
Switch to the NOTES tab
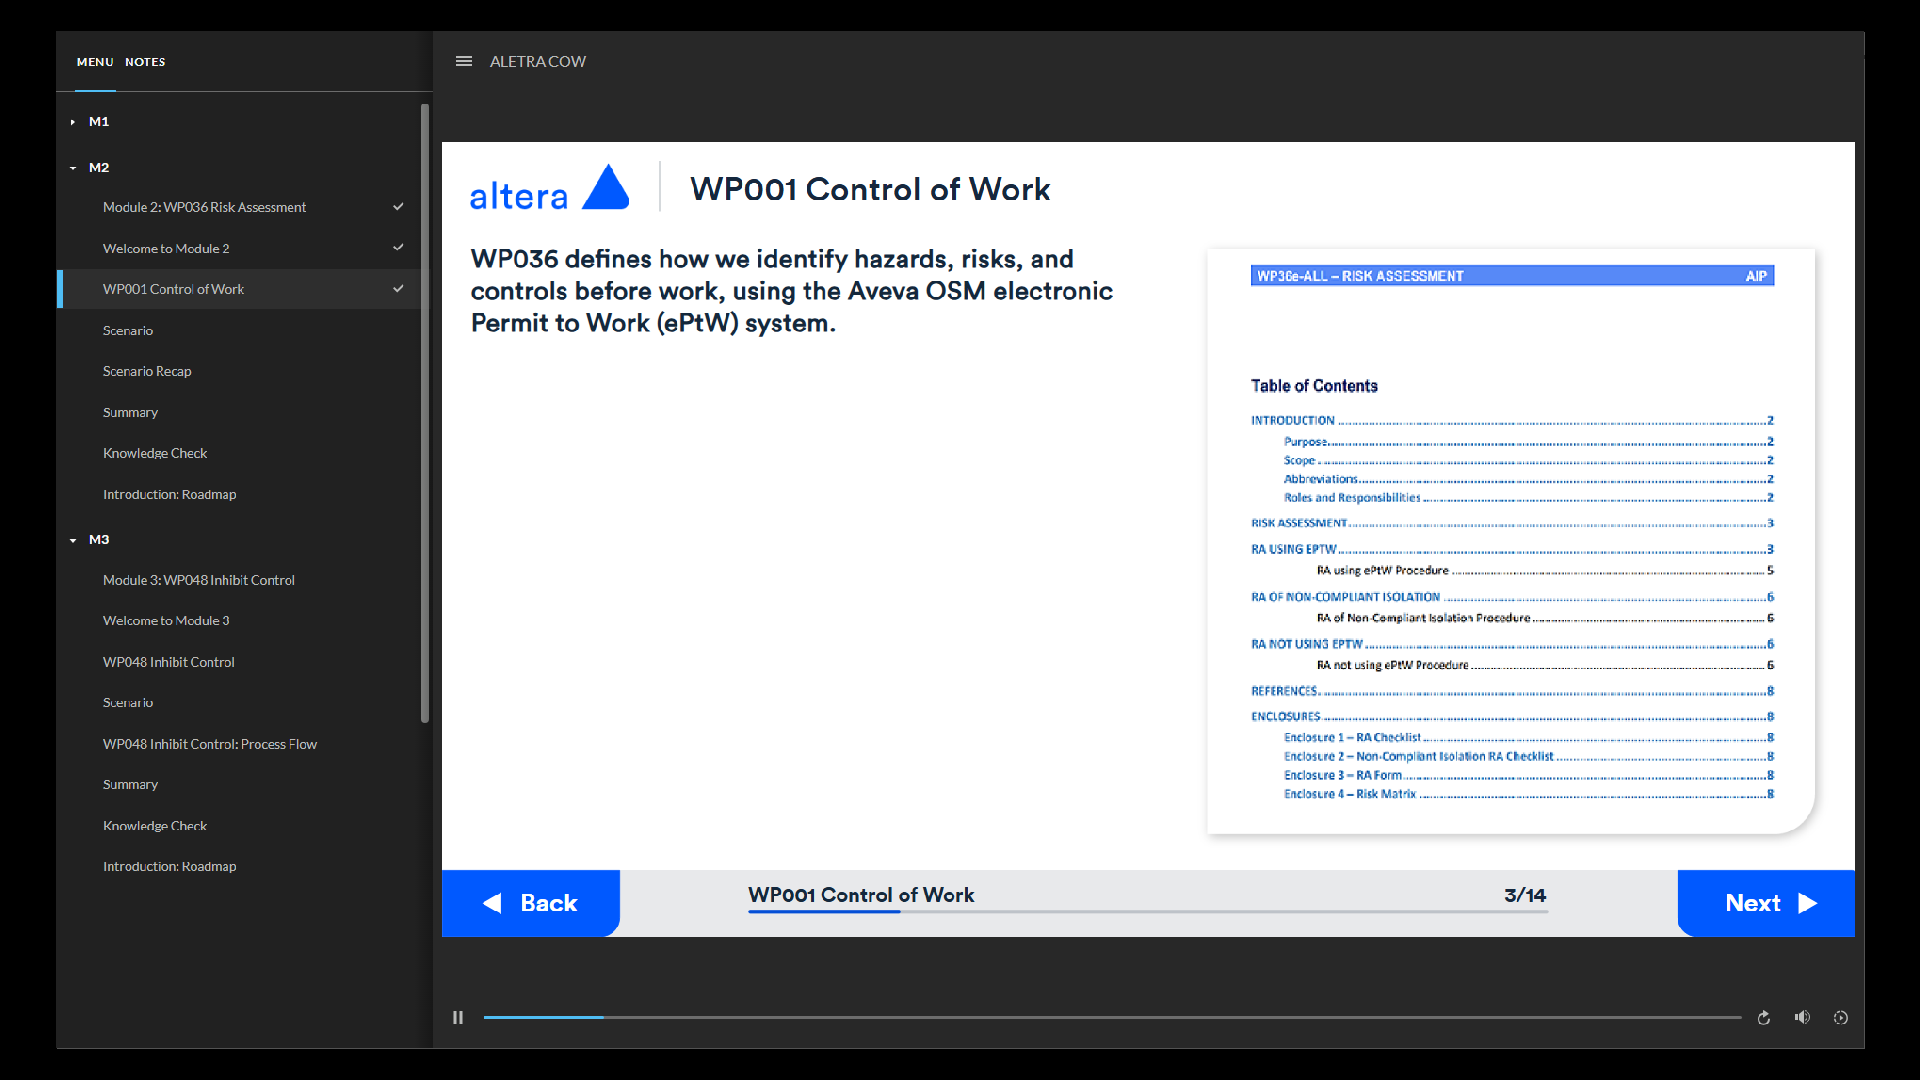(145, 62)
